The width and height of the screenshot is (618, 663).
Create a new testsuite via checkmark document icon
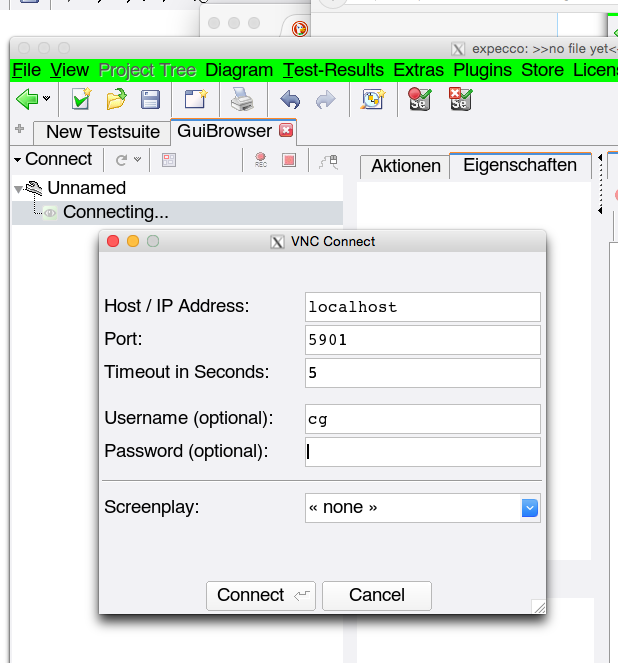click(82, 99)
